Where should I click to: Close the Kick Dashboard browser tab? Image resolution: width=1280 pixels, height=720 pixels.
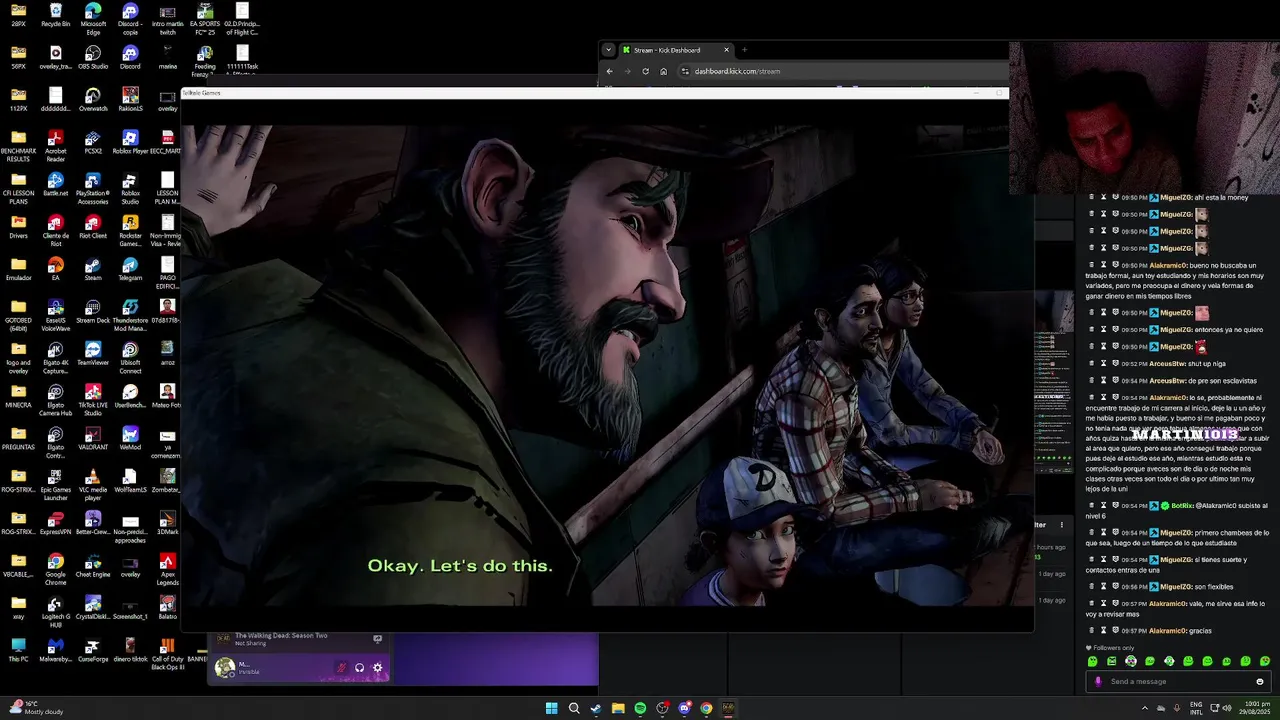pyautogui.click(x=727, y=50)
